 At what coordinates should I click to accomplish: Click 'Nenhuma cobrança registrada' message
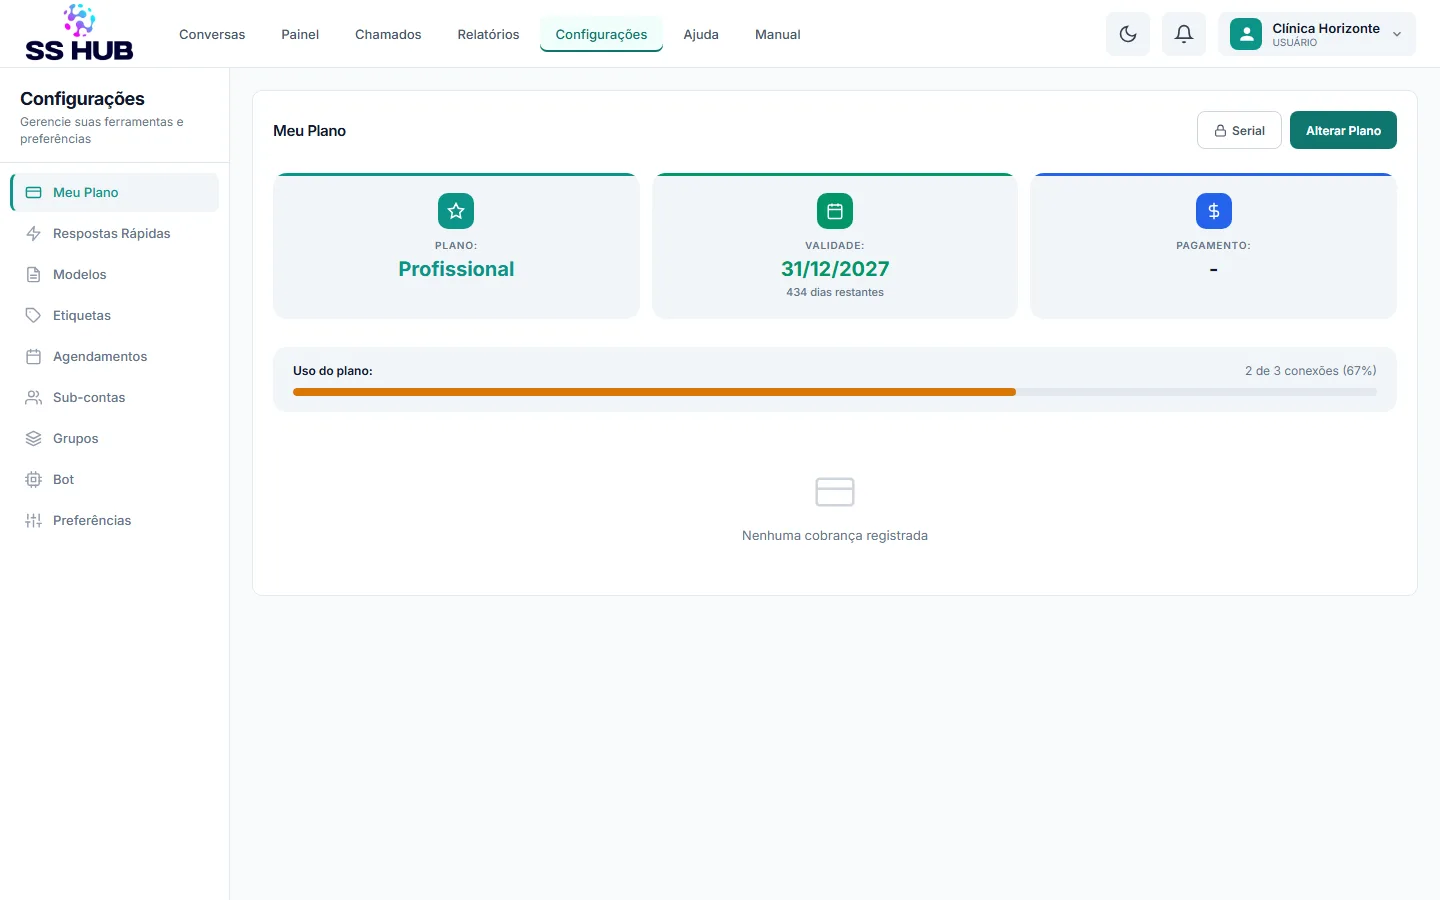click(x=835, y=535)
